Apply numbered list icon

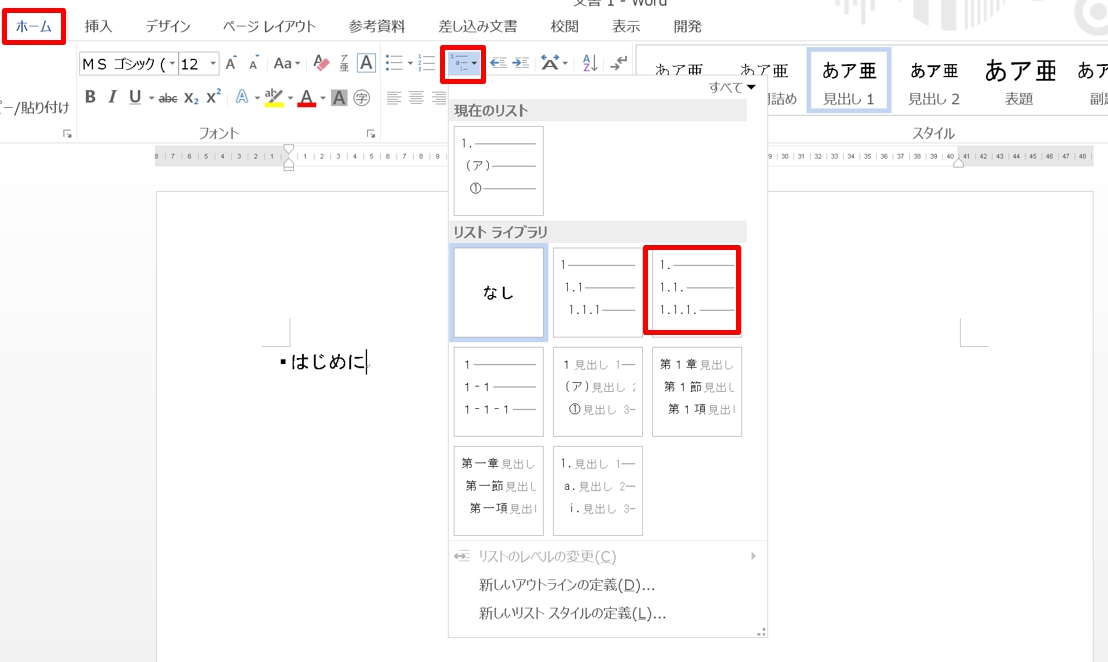pos(426,64)
